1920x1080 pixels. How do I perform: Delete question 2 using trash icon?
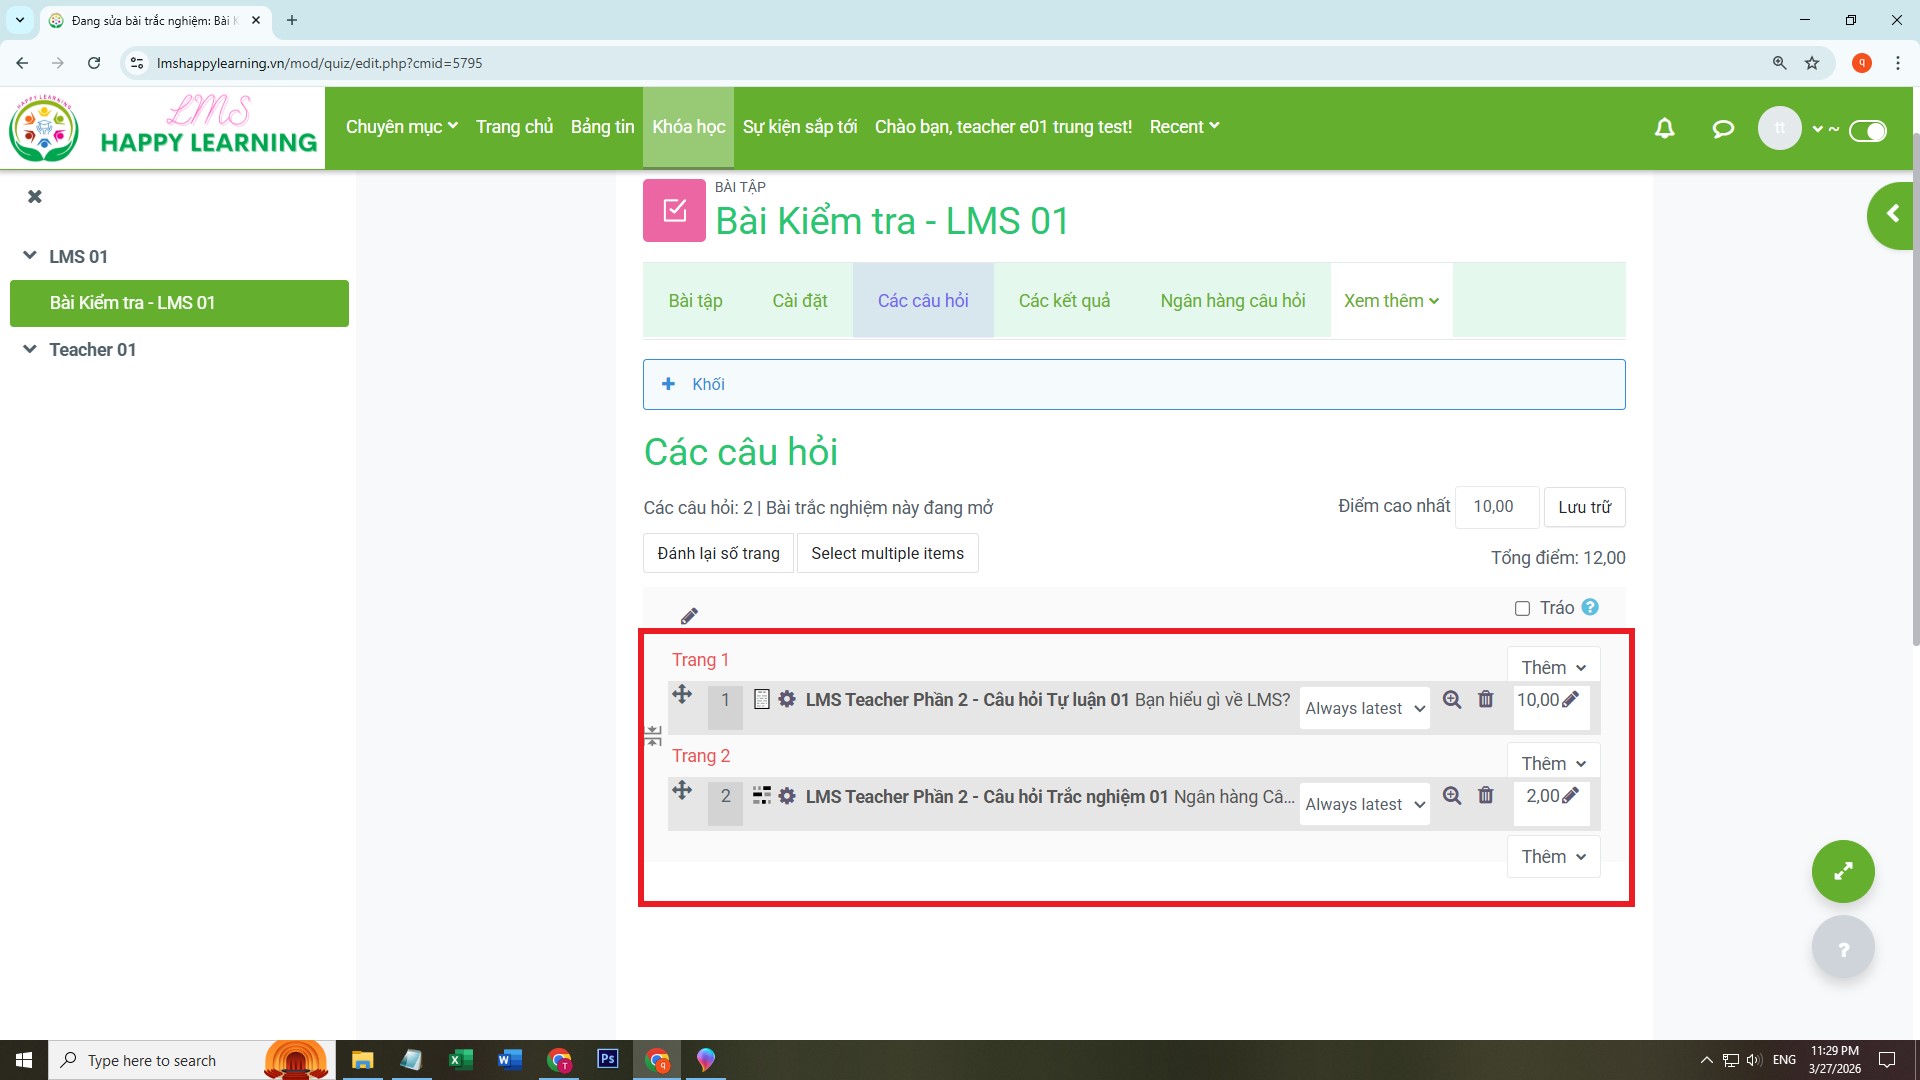[x=1486, y=796]
